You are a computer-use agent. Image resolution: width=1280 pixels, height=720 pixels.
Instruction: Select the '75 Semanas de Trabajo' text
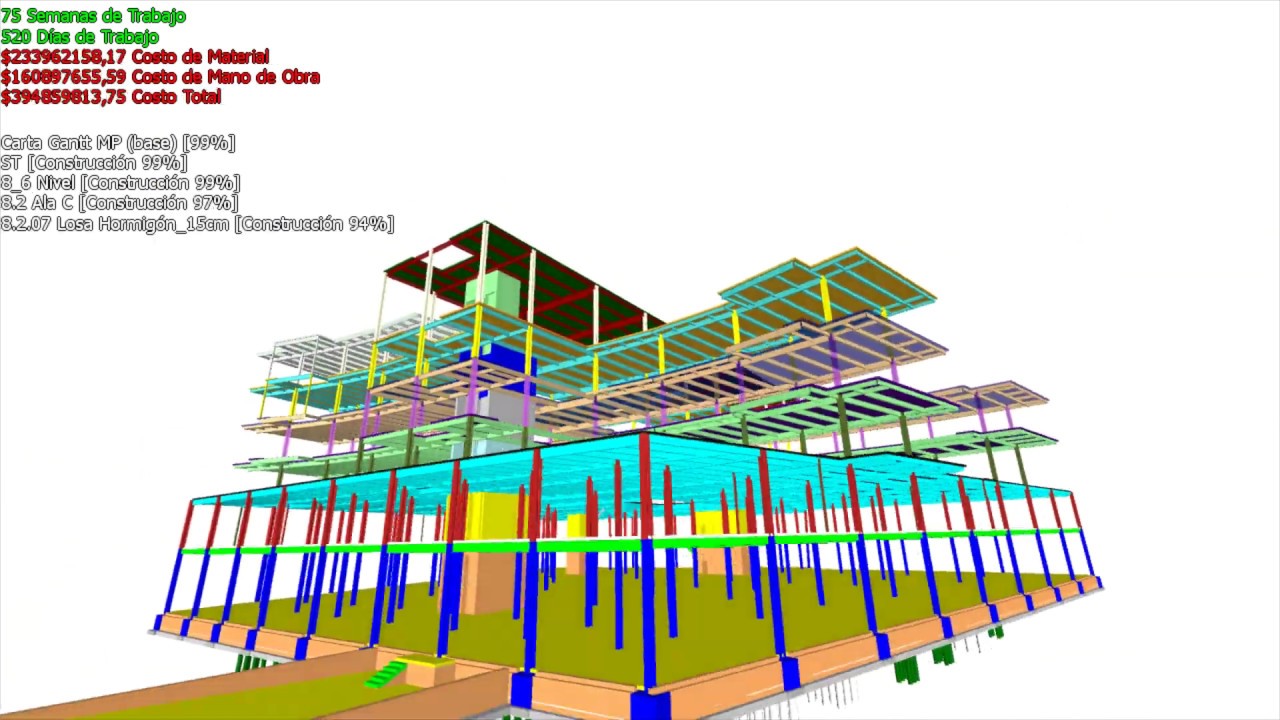[93, 16]
